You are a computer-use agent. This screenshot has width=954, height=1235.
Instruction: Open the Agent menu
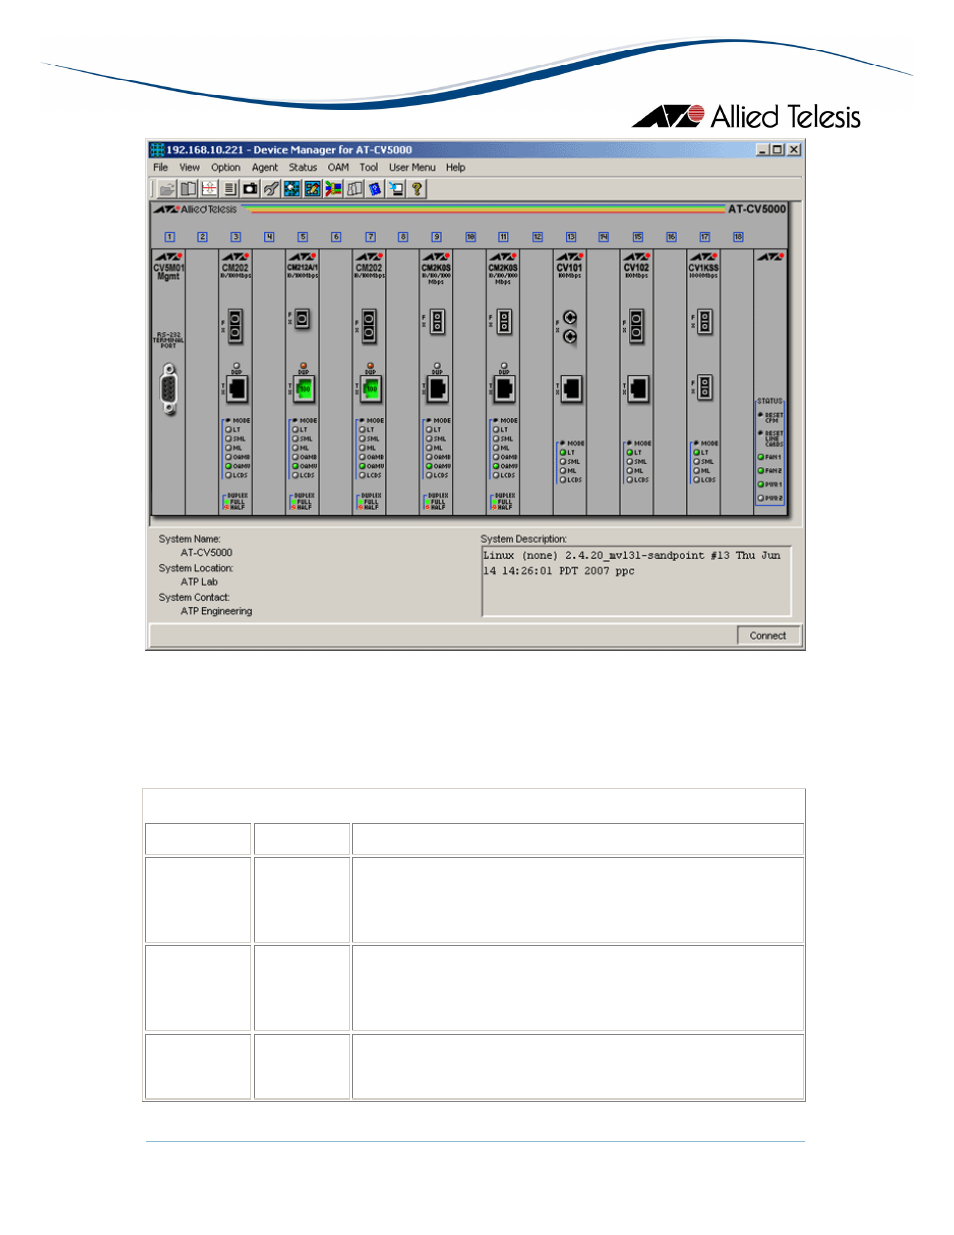point(265,168)
